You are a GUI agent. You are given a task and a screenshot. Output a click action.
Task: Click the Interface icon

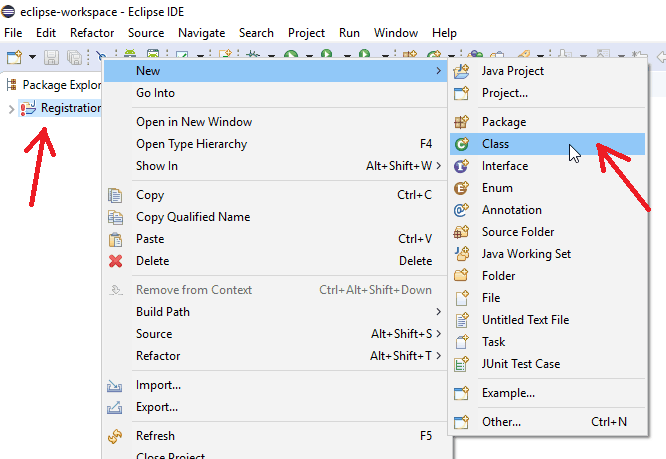[461, 166]
